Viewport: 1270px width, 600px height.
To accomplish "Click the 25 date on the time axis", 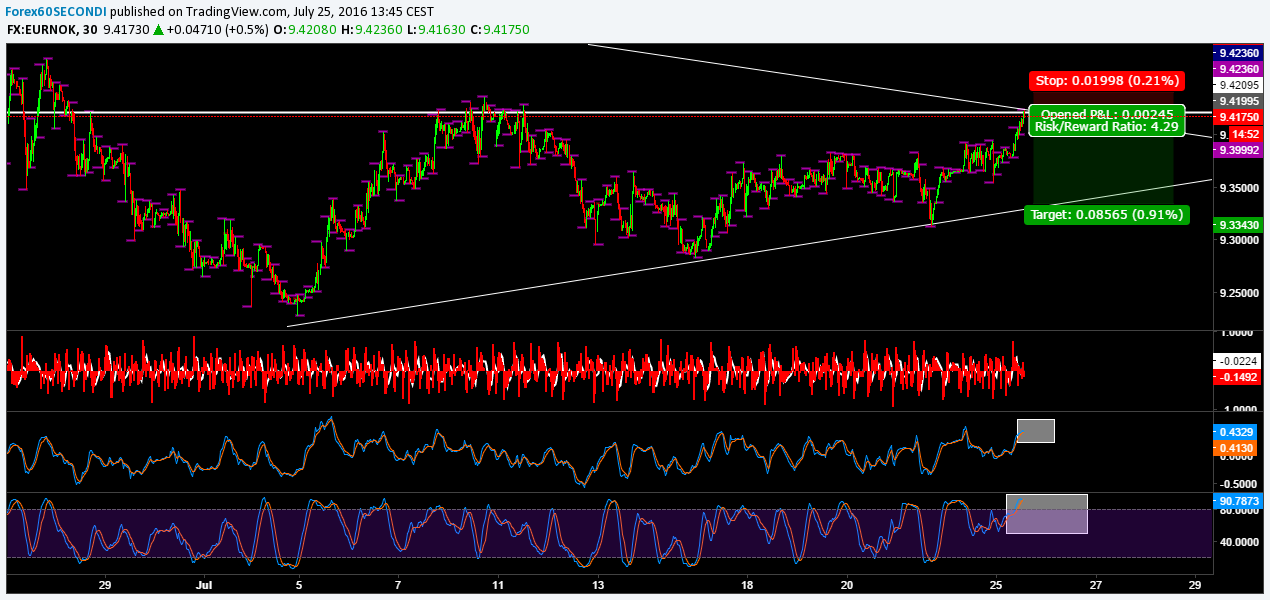I will coord(996,584).
